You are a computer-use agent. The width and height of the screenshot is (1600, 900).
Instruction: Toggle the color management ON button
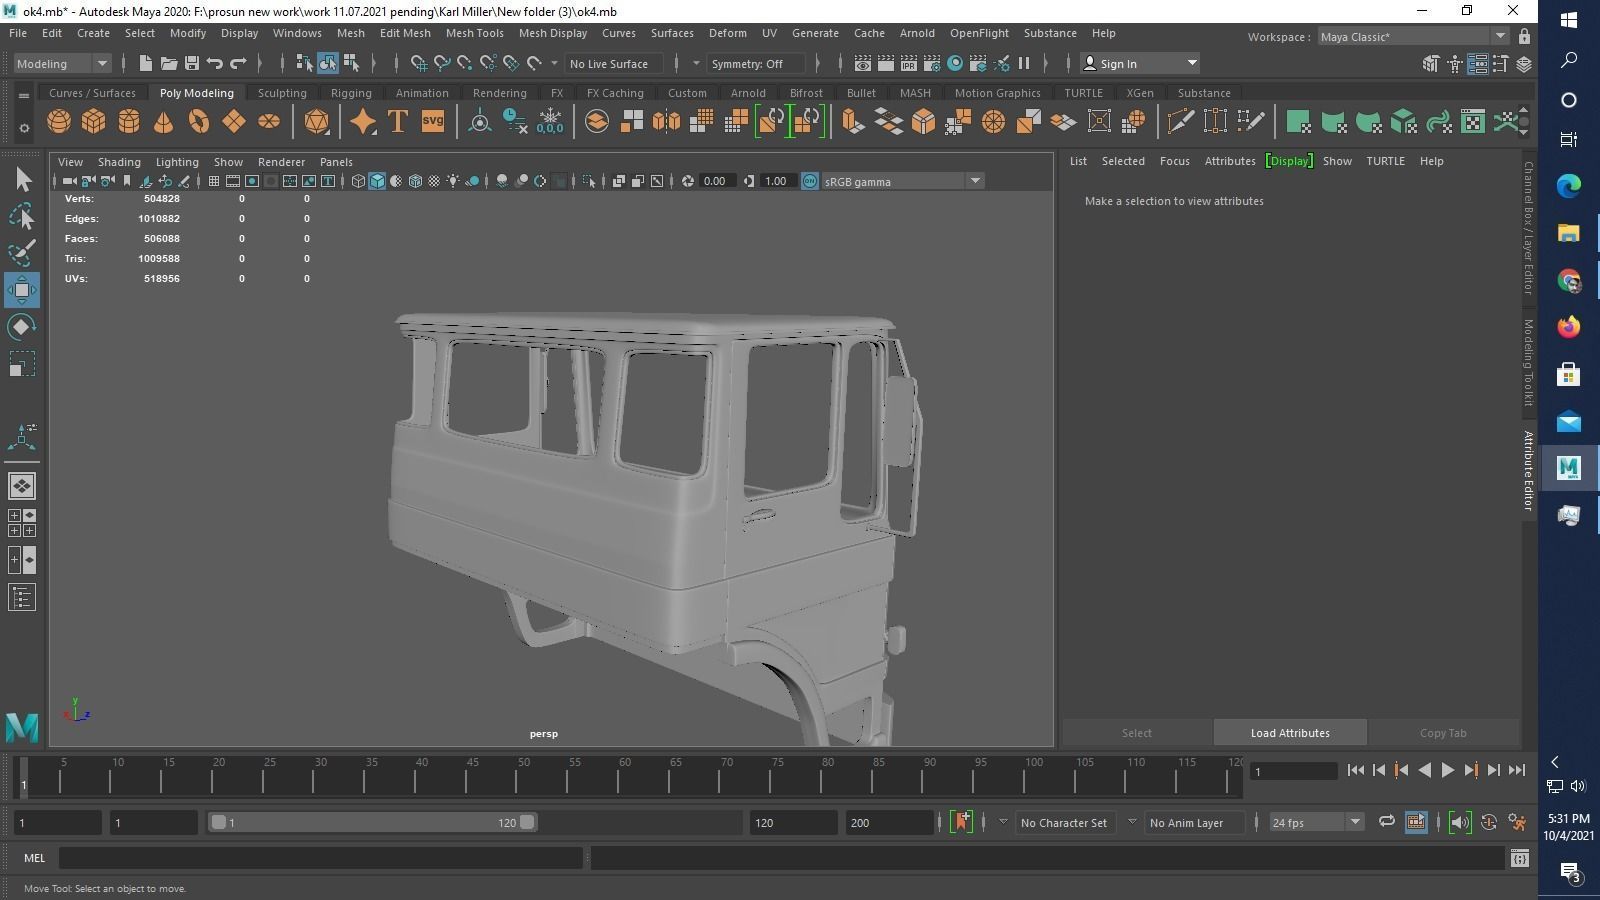pos(810,181)
